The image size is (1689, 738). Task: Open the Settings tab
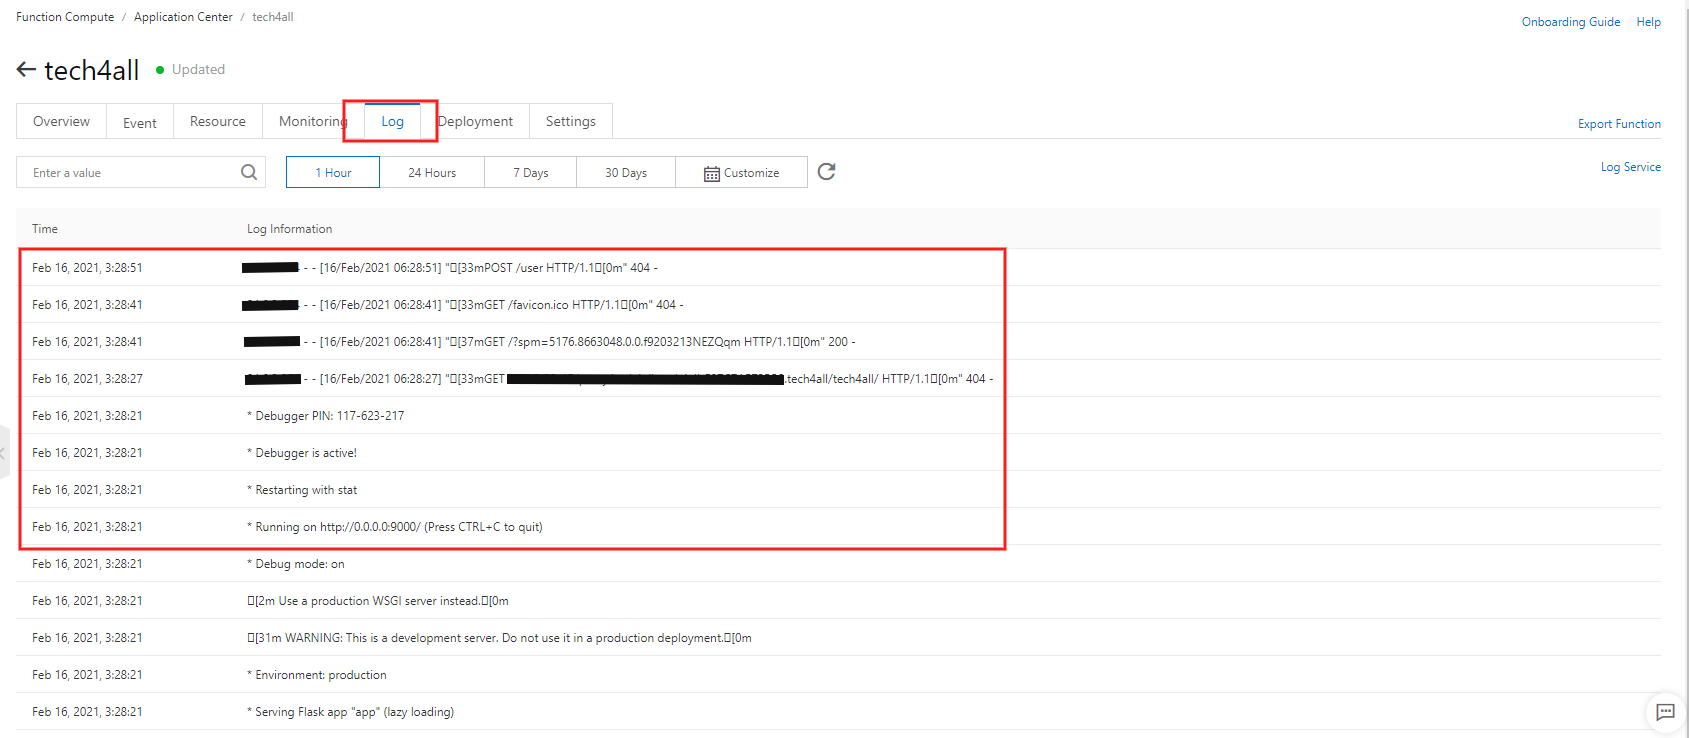pos(571,121)
